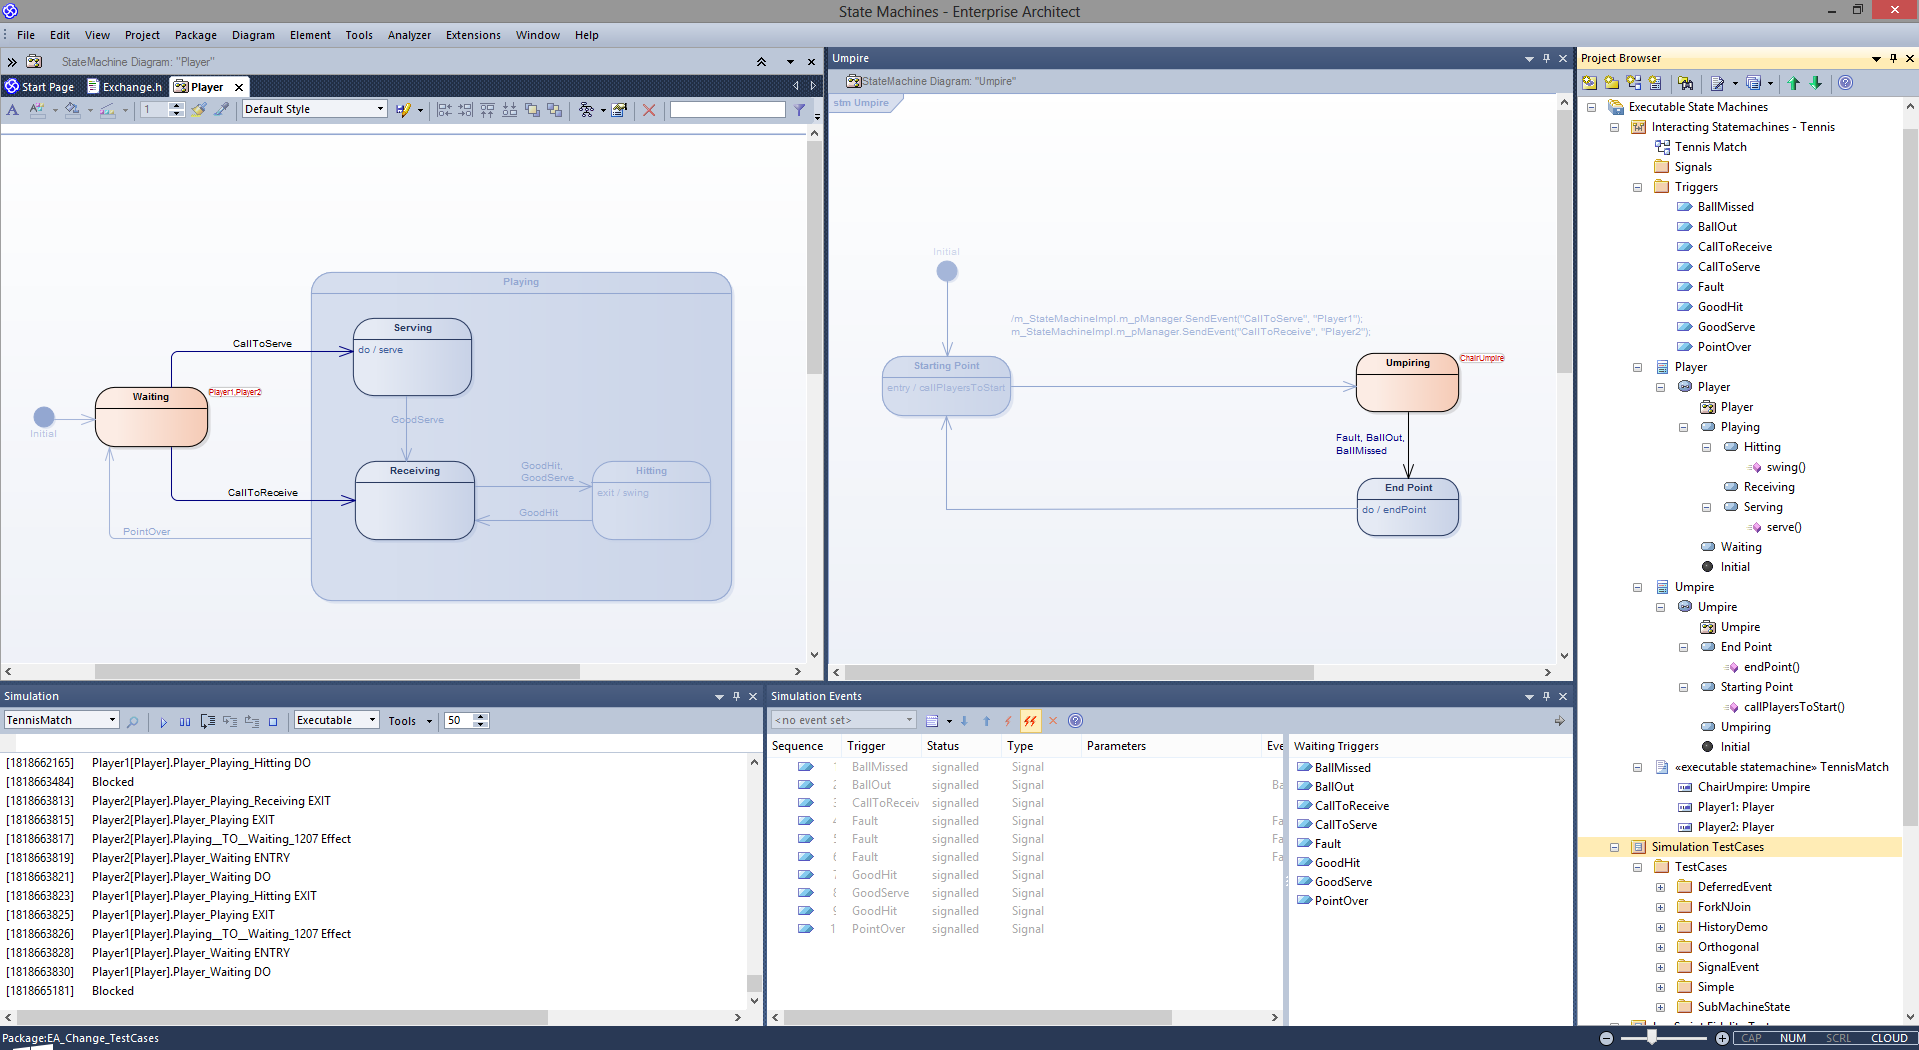Expand the DeferredEvent test case folder

(x=1660, y=887)
